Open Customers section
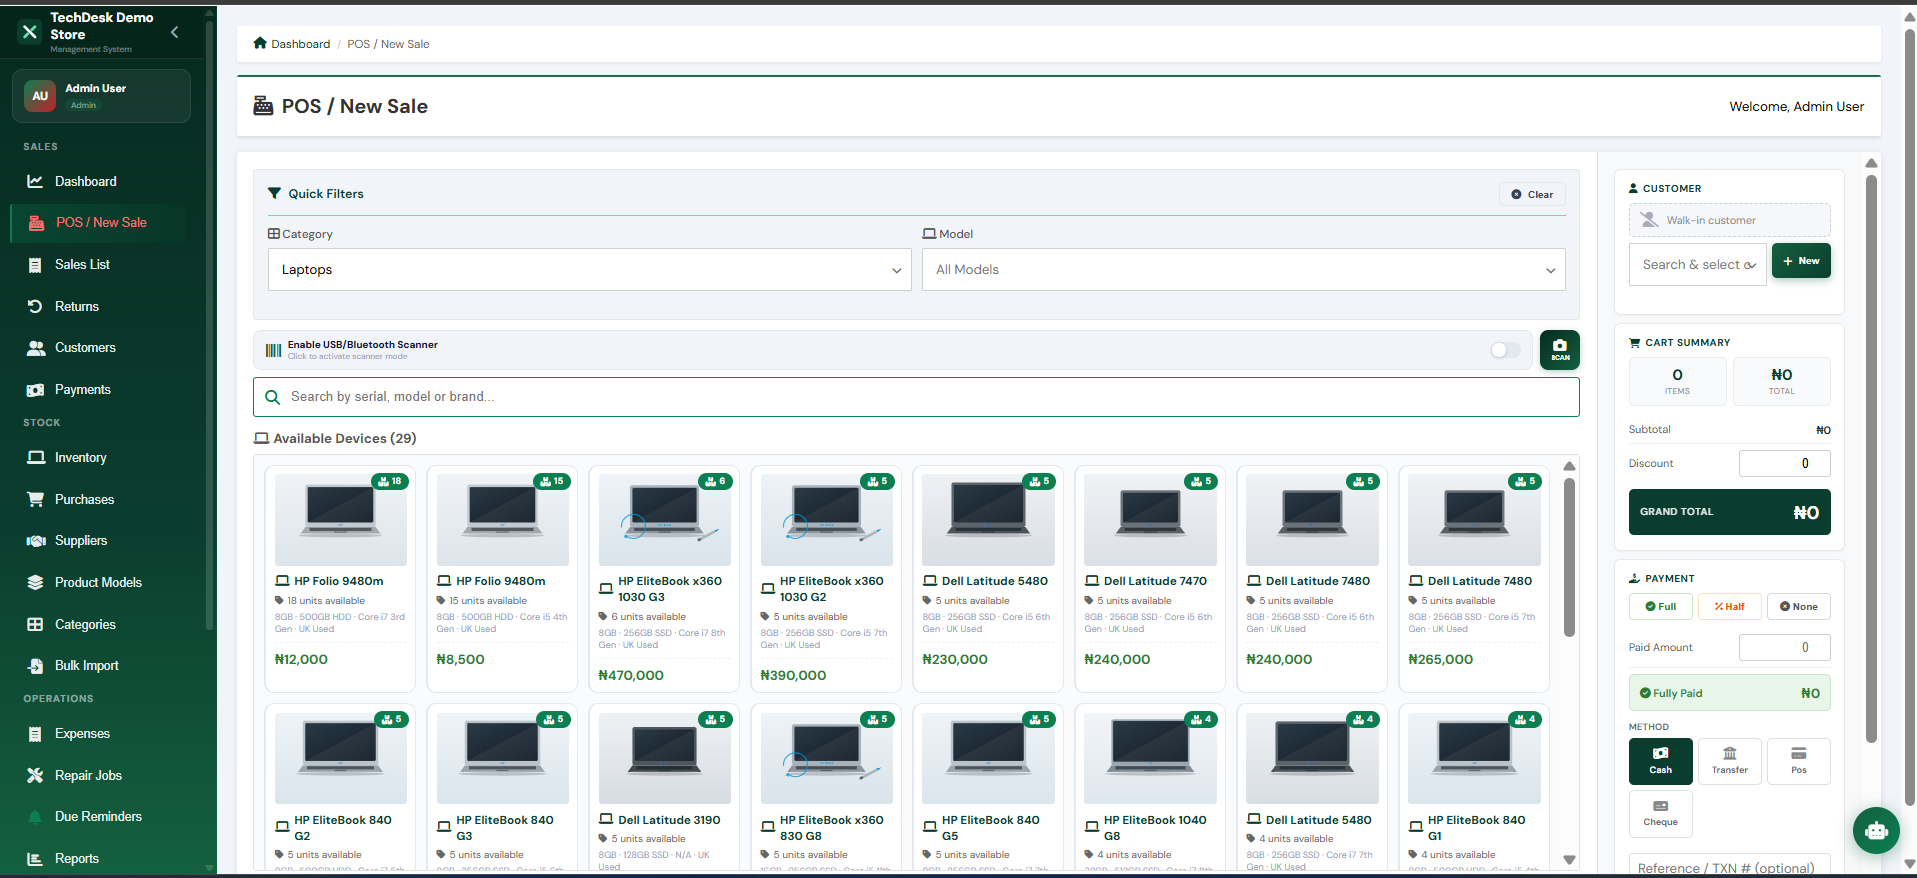This screenshot has height=878, width=1917. tap(98, 347)
